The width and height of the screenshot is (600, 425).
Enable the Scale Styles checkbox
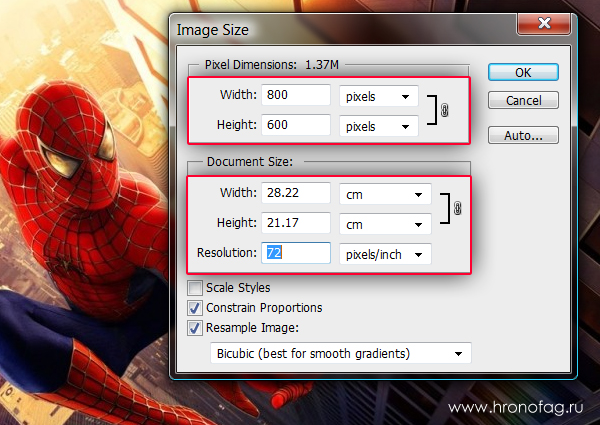point(195,288)
